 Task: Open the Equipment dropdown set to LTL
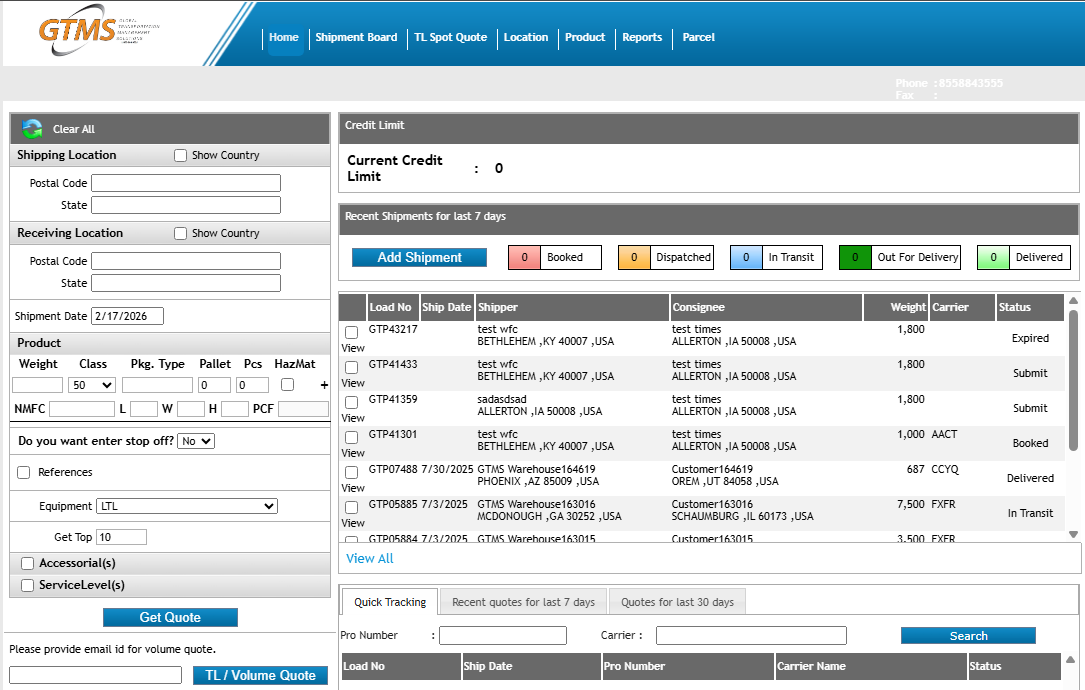(186, 506)
